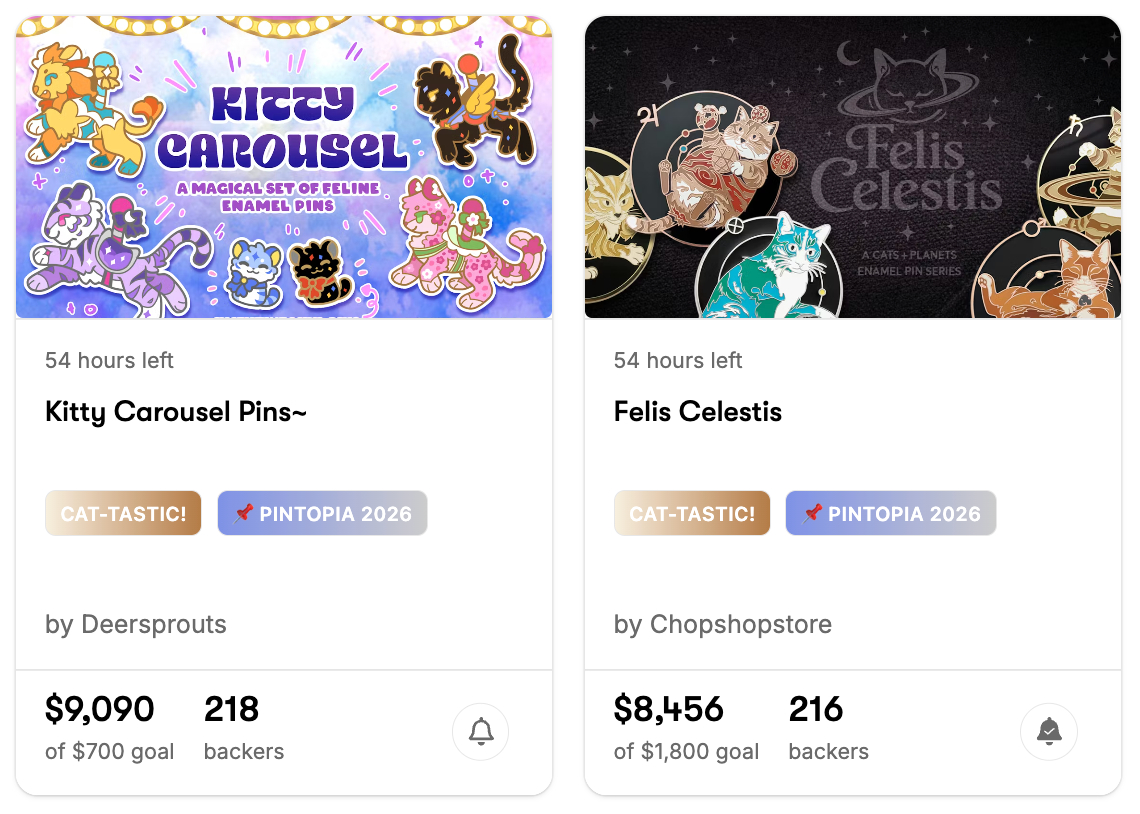Image resolution: width=1140 pixels, height=814 pixels.
Task: Click the pushpin icon on Felis Celestis' Pintopia tag
Action: [x=812, y=514]
